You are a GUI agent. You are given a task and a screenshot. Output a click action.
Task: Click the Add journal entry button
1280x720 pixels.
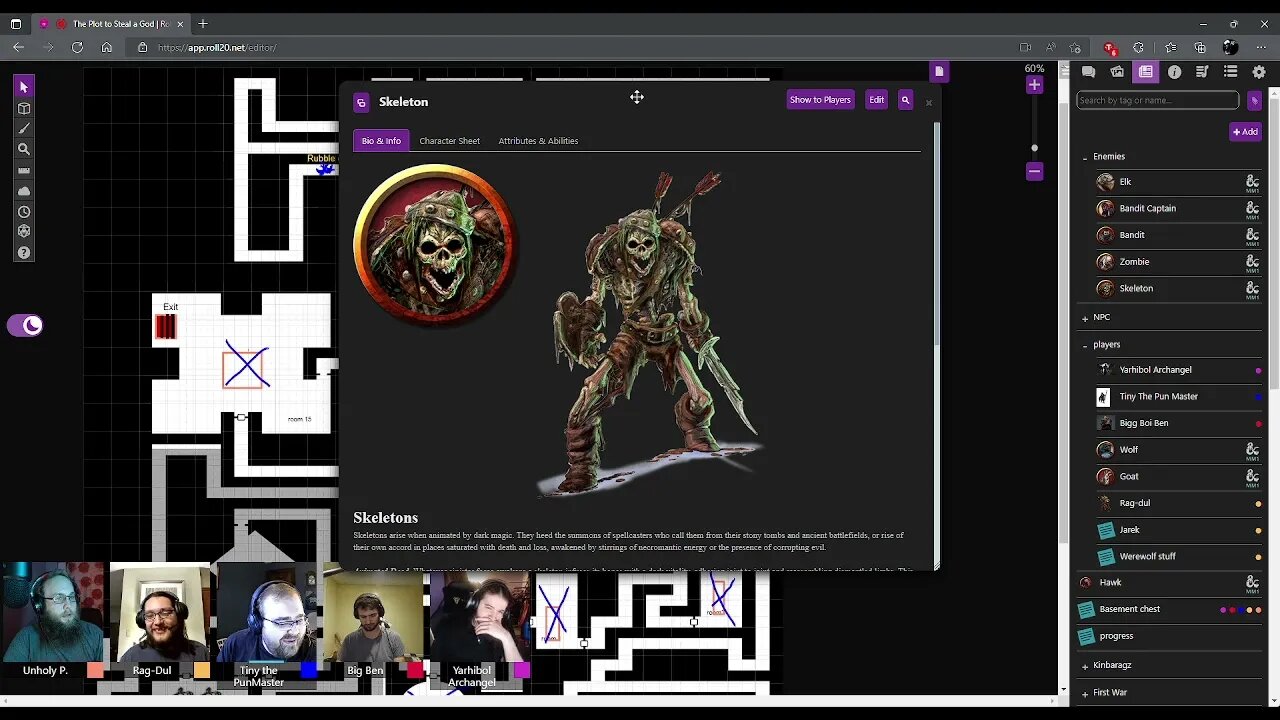tap(1245, 131)
